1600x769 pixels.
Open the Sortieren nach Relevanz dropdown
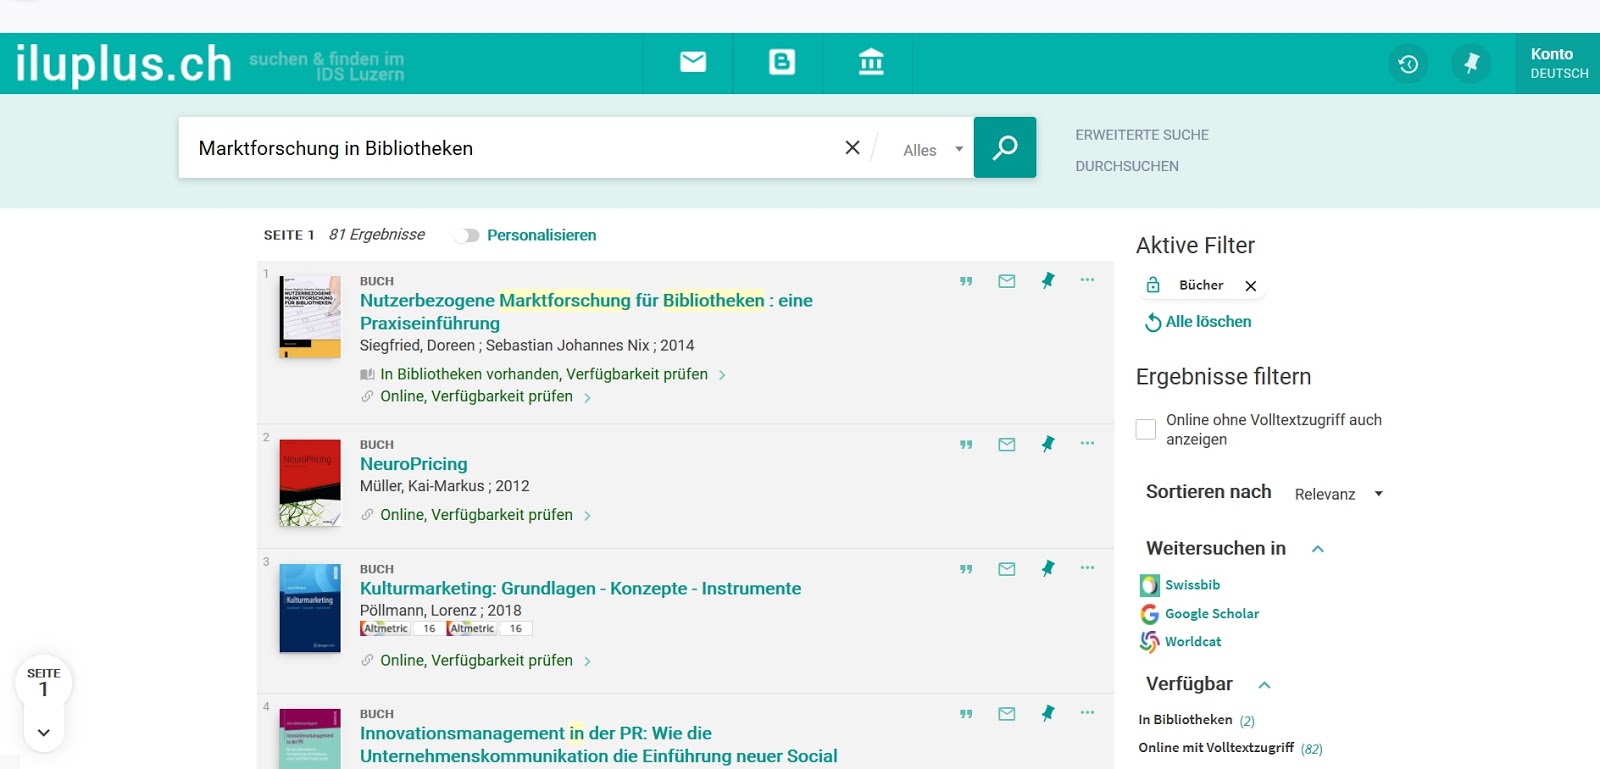(x=1339, y=494)
